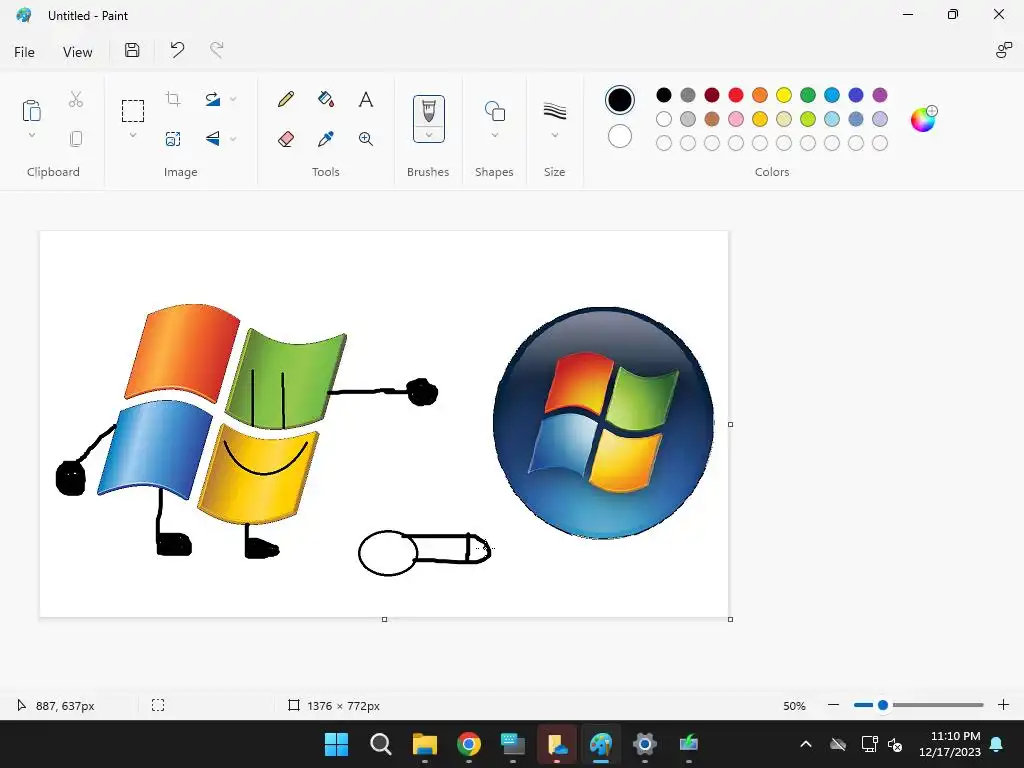Click the Paint app icon in title bar
Screen dimensions: 1024x768
24,15
